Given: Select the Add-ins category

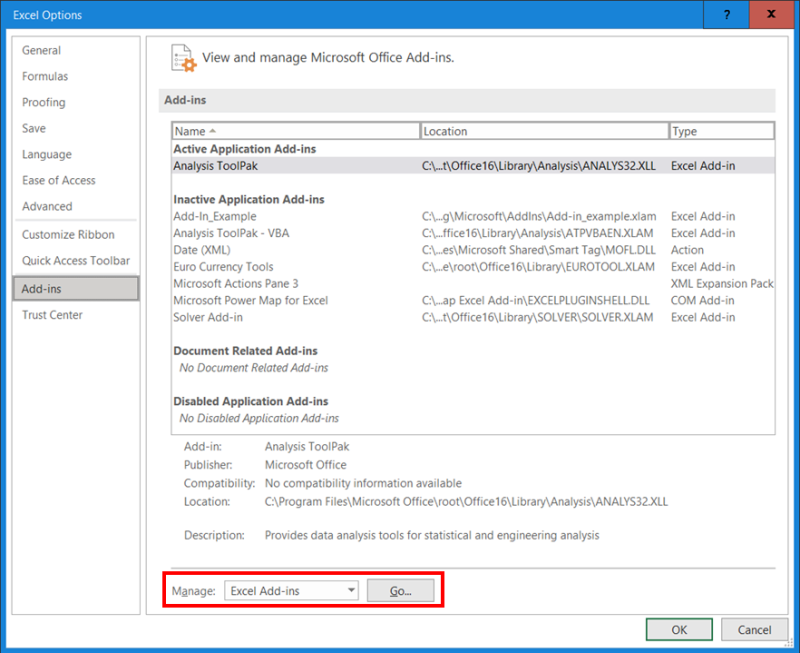Looking at the screenshot, I should coord(76,289).
